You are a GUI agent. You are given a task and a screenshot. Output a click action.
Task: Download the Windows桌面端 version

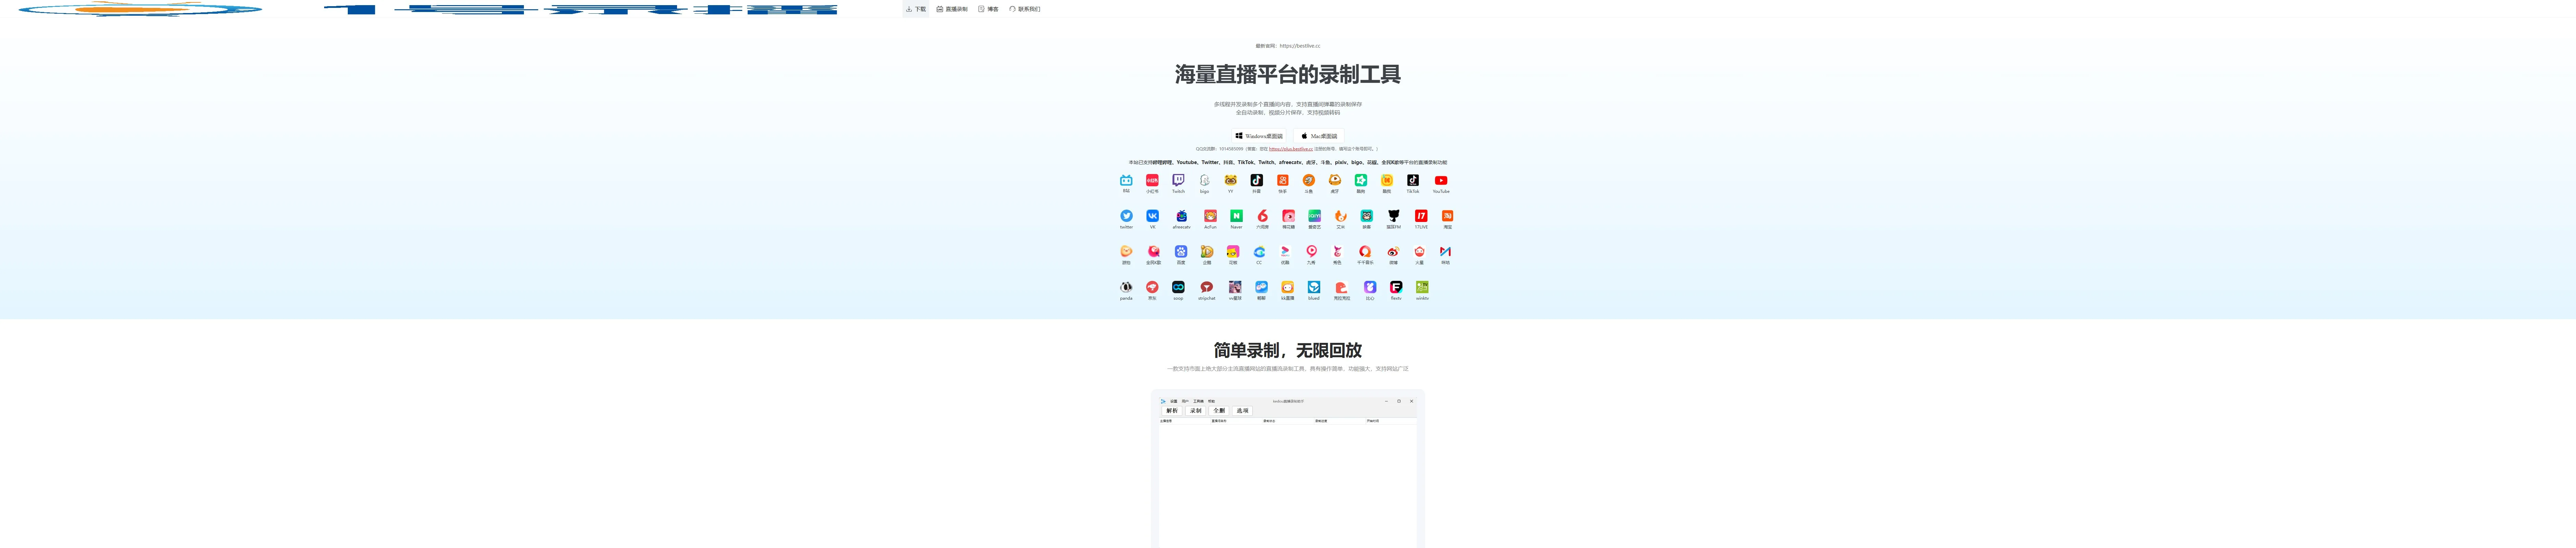1259,136
